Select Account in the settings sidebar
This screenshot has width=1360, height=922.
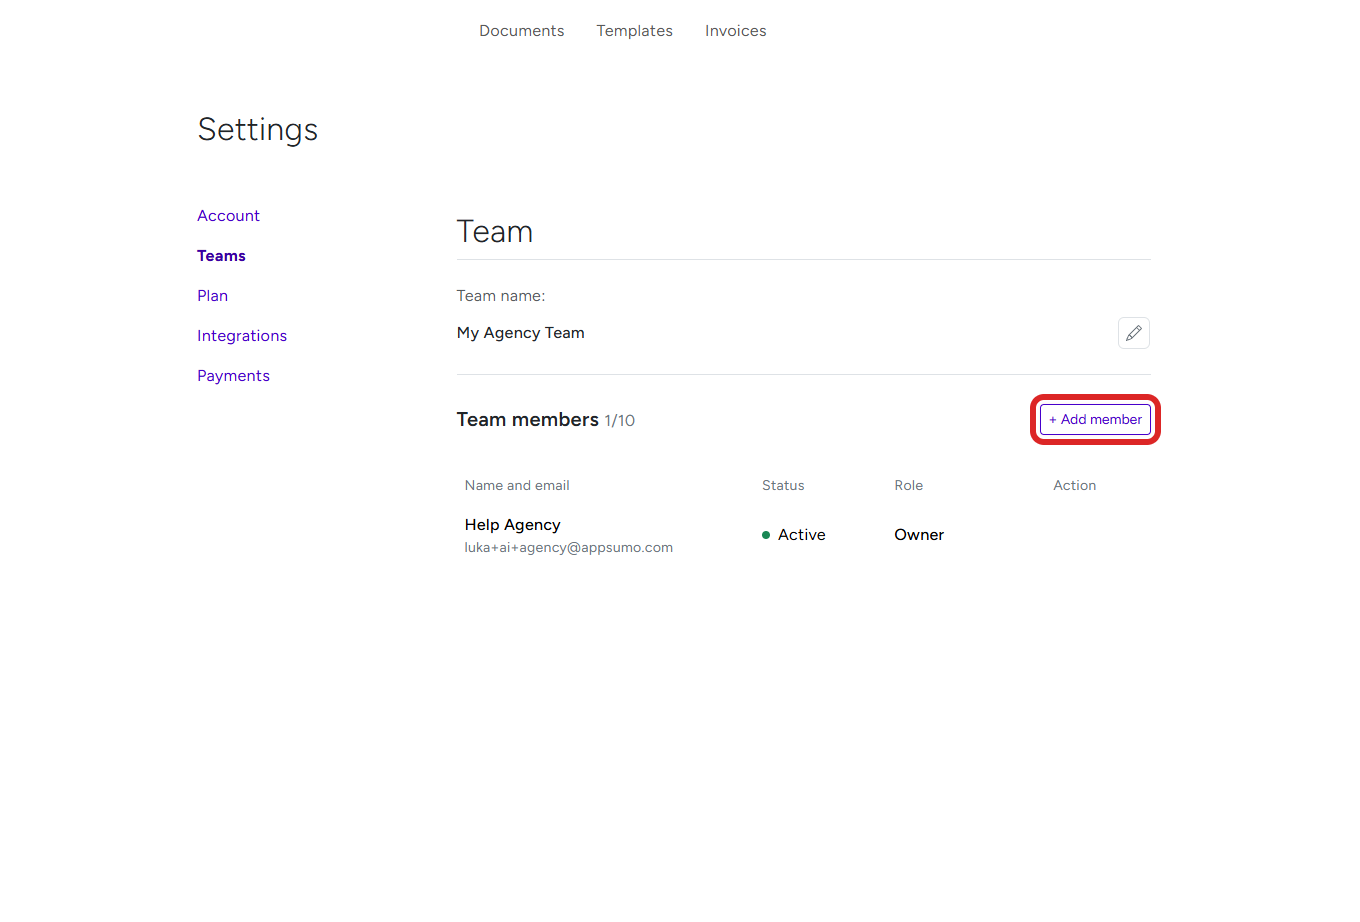tap(228, 215)
